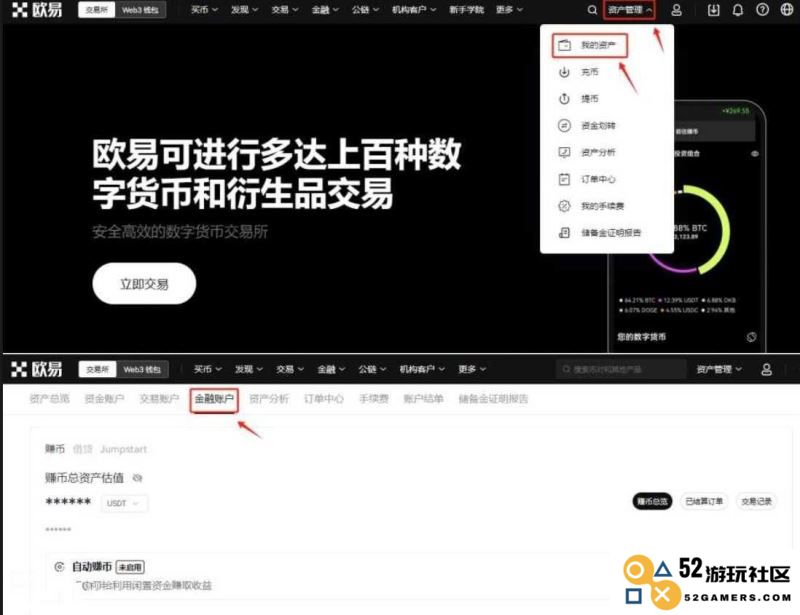Switch to the 资产总览 tab
This screenshot has width=800, height=615.
49,399
